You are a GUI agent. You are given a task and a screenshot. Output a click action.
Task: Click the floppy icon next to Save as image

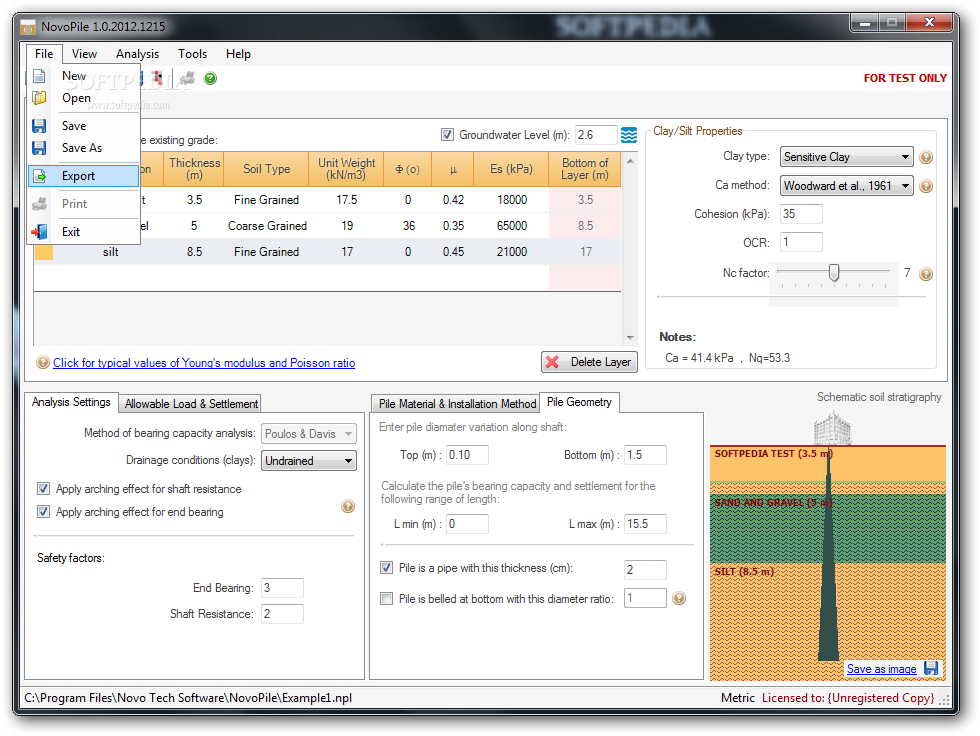[x=931, y=668]
